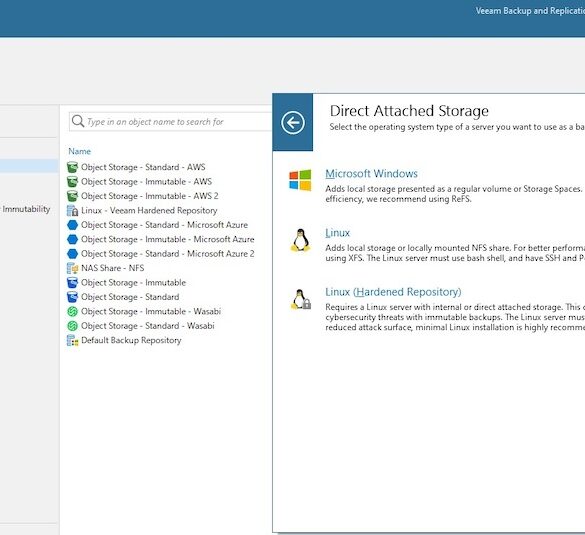Click the Linux penguin icon
Image resolution: width=585 pixels, height=535 pixels.
(300, 240)
